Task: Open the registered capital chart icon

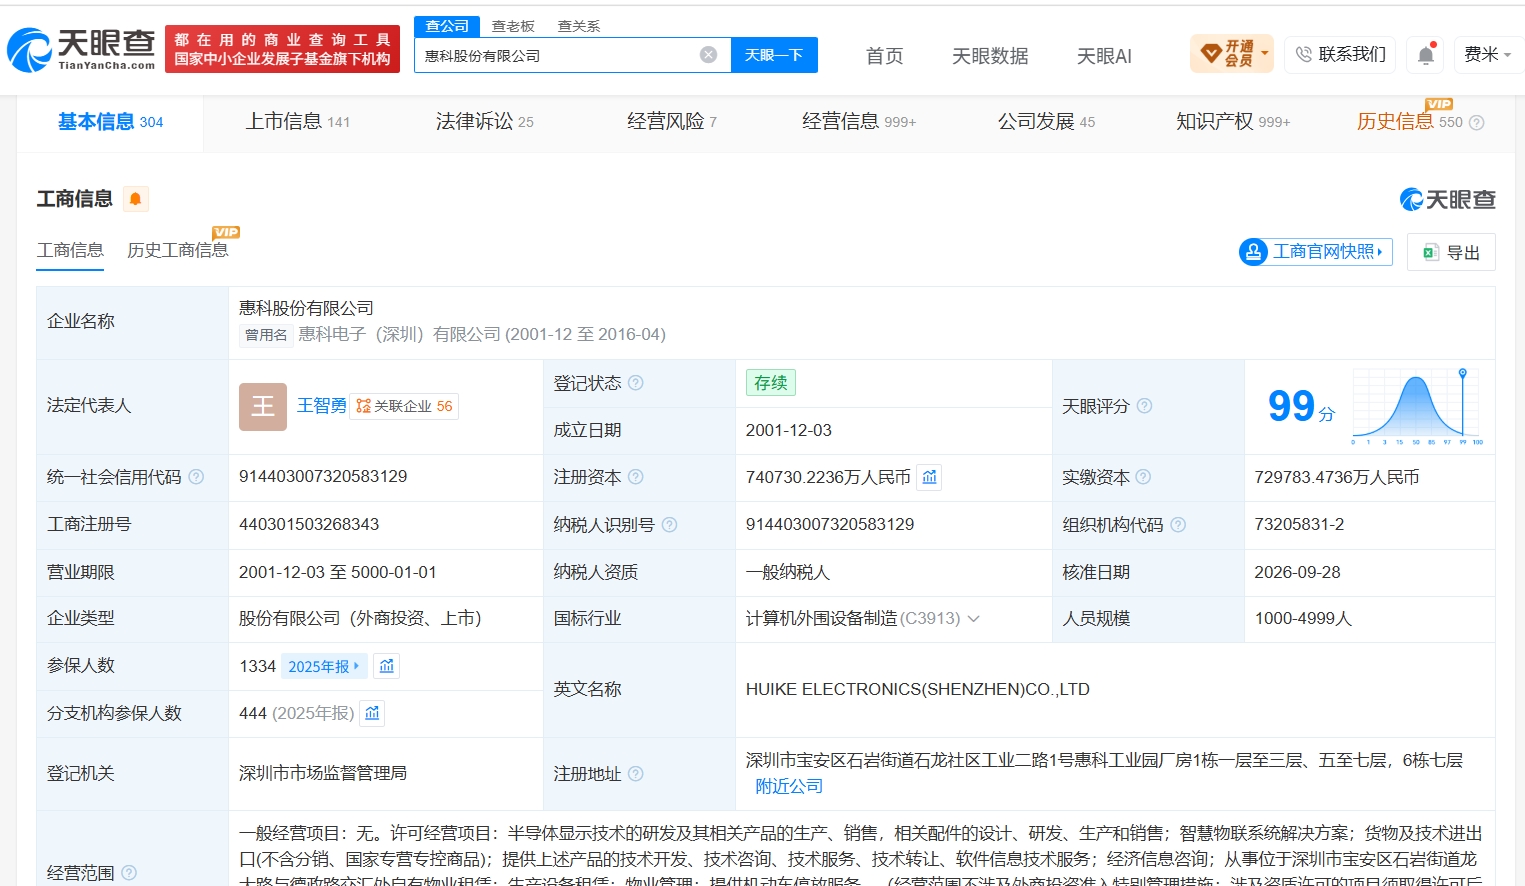Action: click(930, 477)
